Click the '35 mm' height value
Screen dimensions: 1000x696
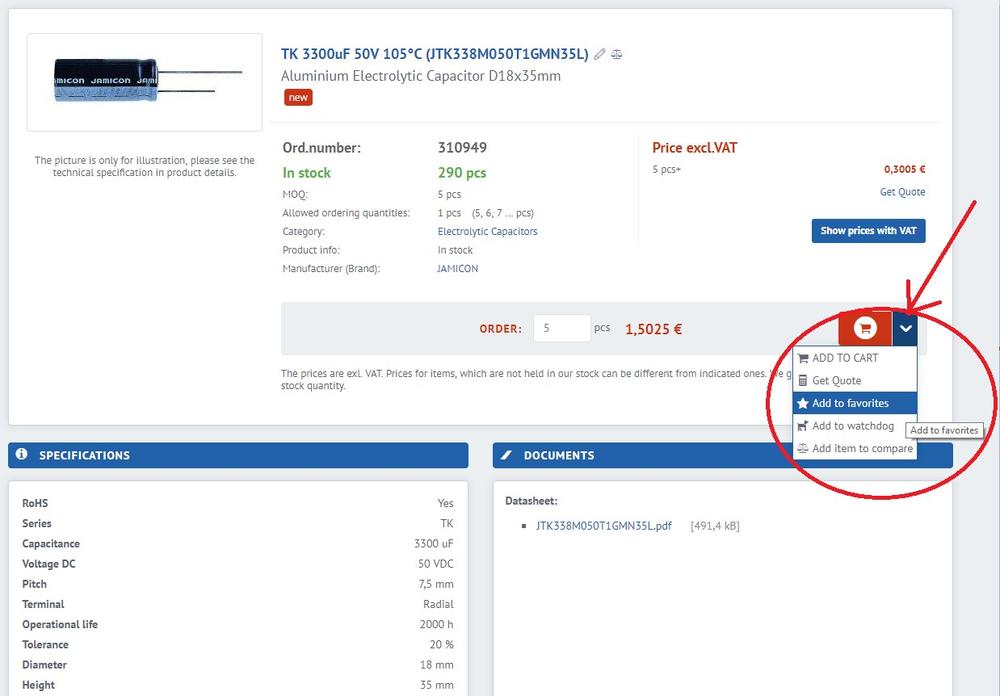click(x=437, y=685)
